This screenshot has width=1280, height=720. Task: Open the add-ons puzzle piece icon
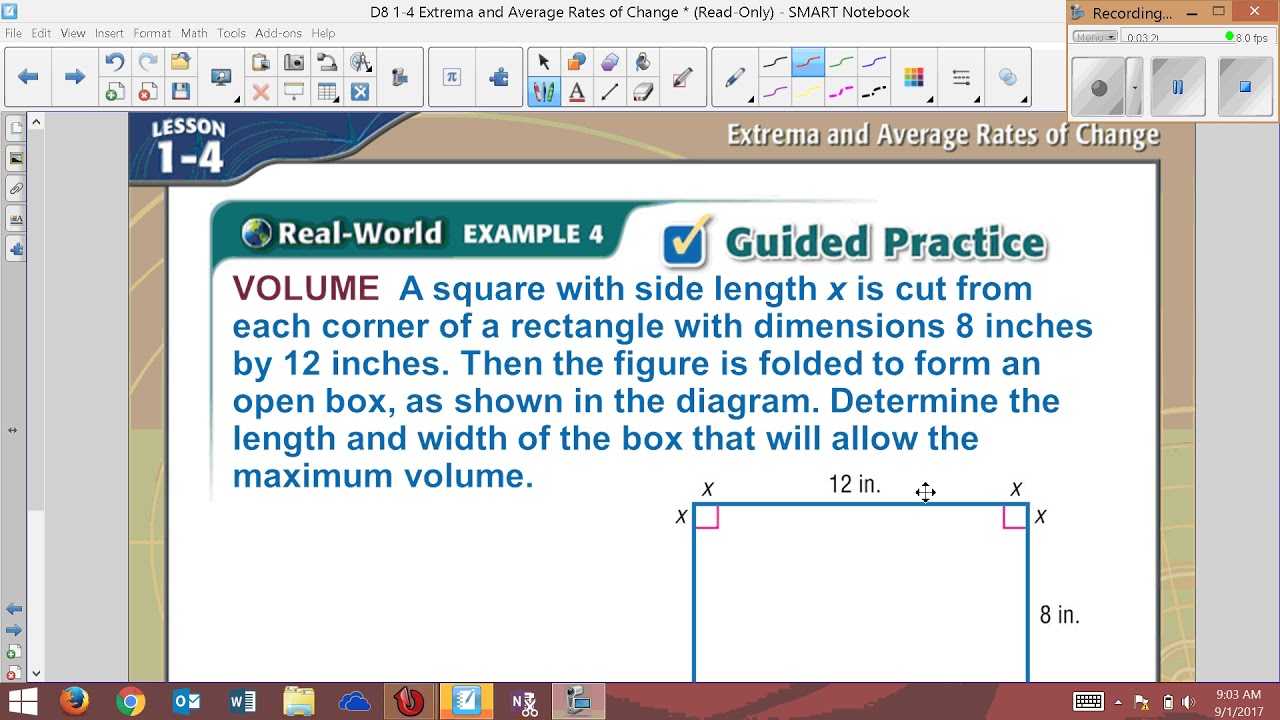click(498, 77)
